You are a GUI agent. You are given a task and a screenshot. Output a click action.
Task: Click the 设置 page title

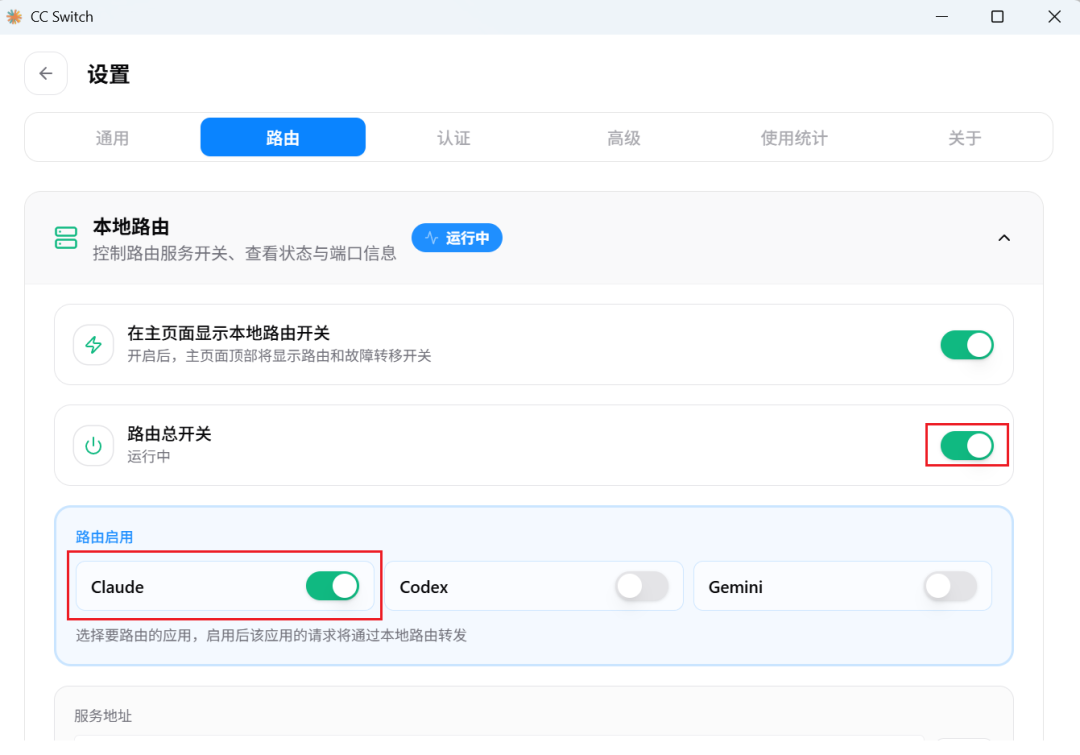pyautogui.click(x=109, y=74)
